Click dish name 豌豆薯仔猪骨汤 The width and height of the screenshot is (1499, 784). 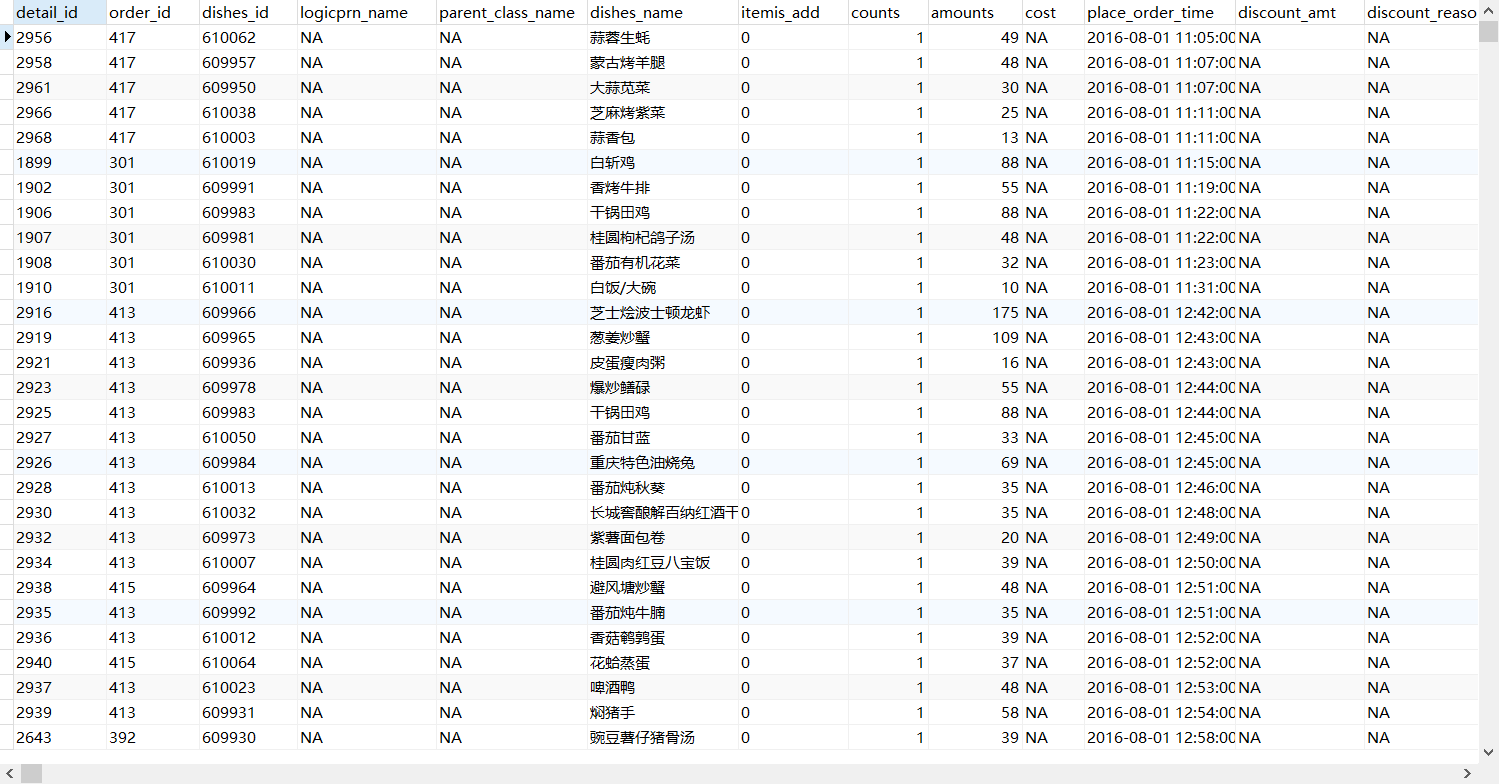coord(642,737)
